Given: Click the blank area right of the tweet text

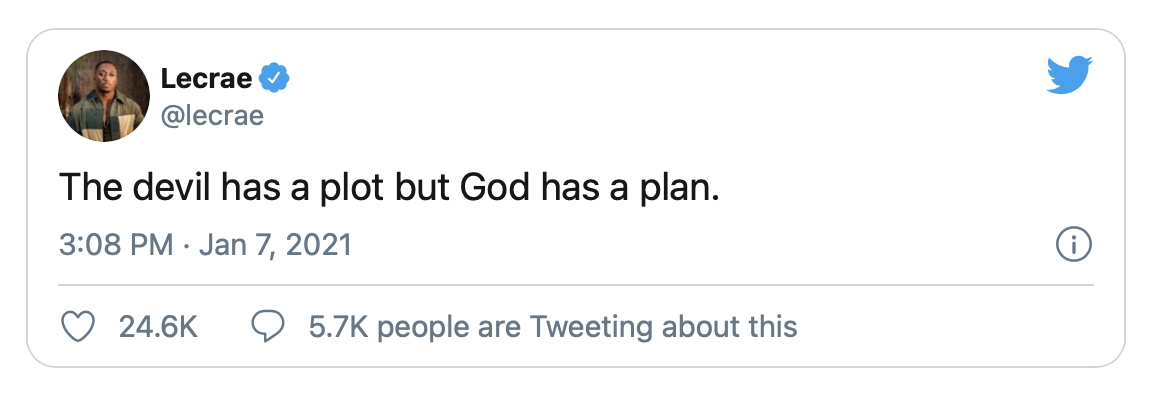Looking at the screenshot, I should 900,189.
